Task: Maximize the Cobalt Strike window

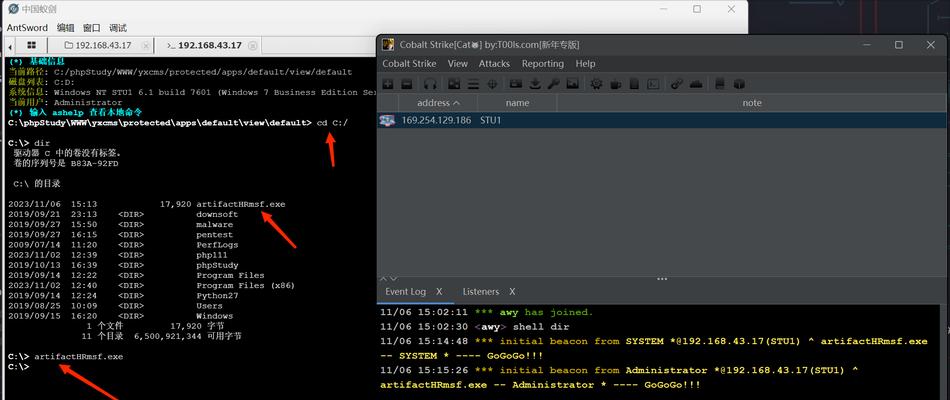Action: coord(899,44)
